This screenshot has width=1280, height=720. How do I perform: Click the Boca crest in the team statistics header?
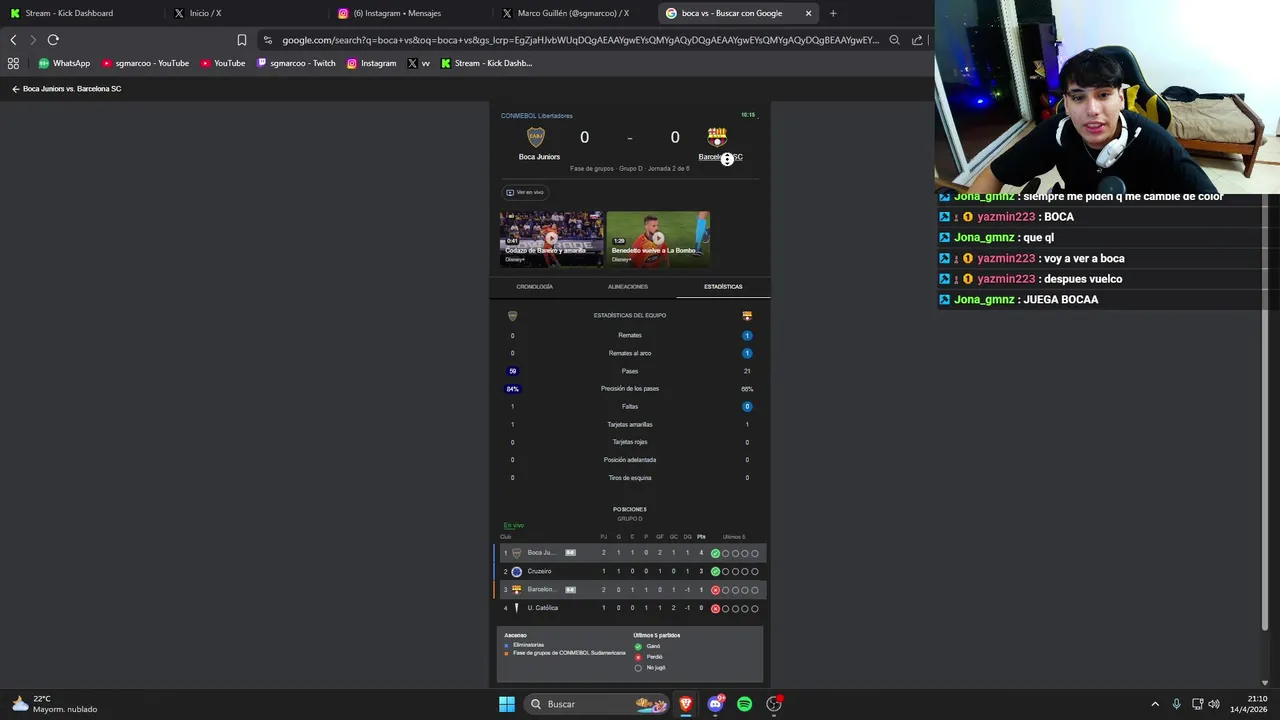[513, 316]
